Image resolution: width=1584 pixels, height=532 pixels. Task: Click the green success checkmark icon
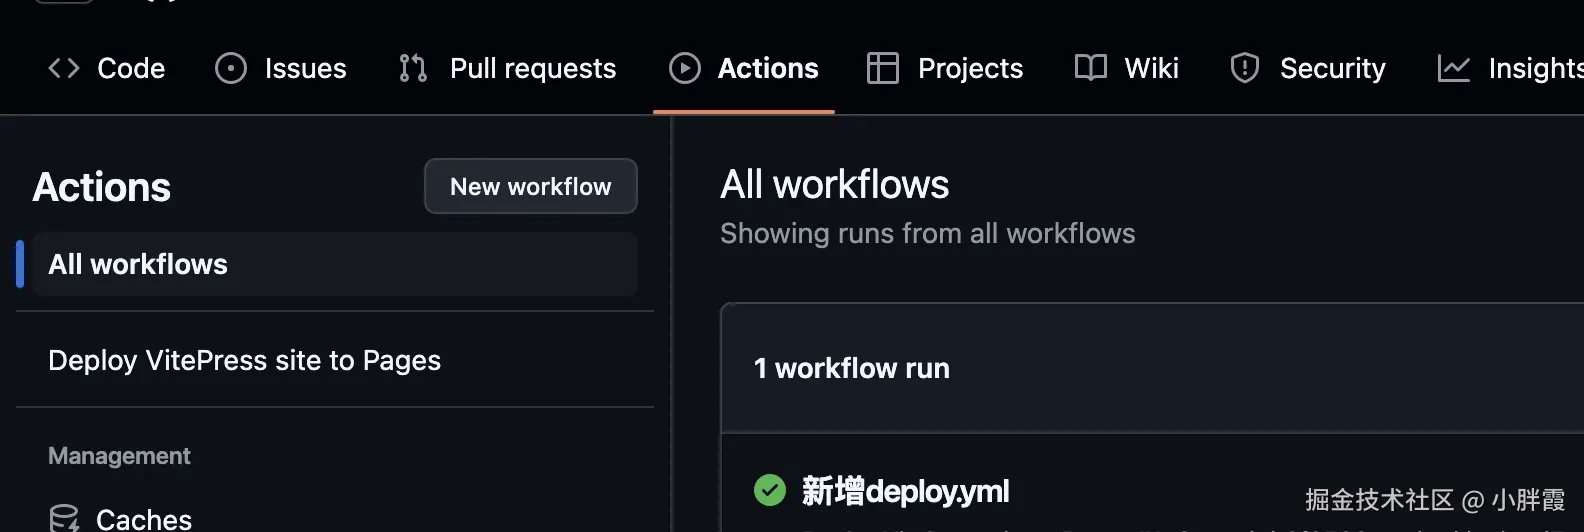pyautogui.click(x=770, y=490)
